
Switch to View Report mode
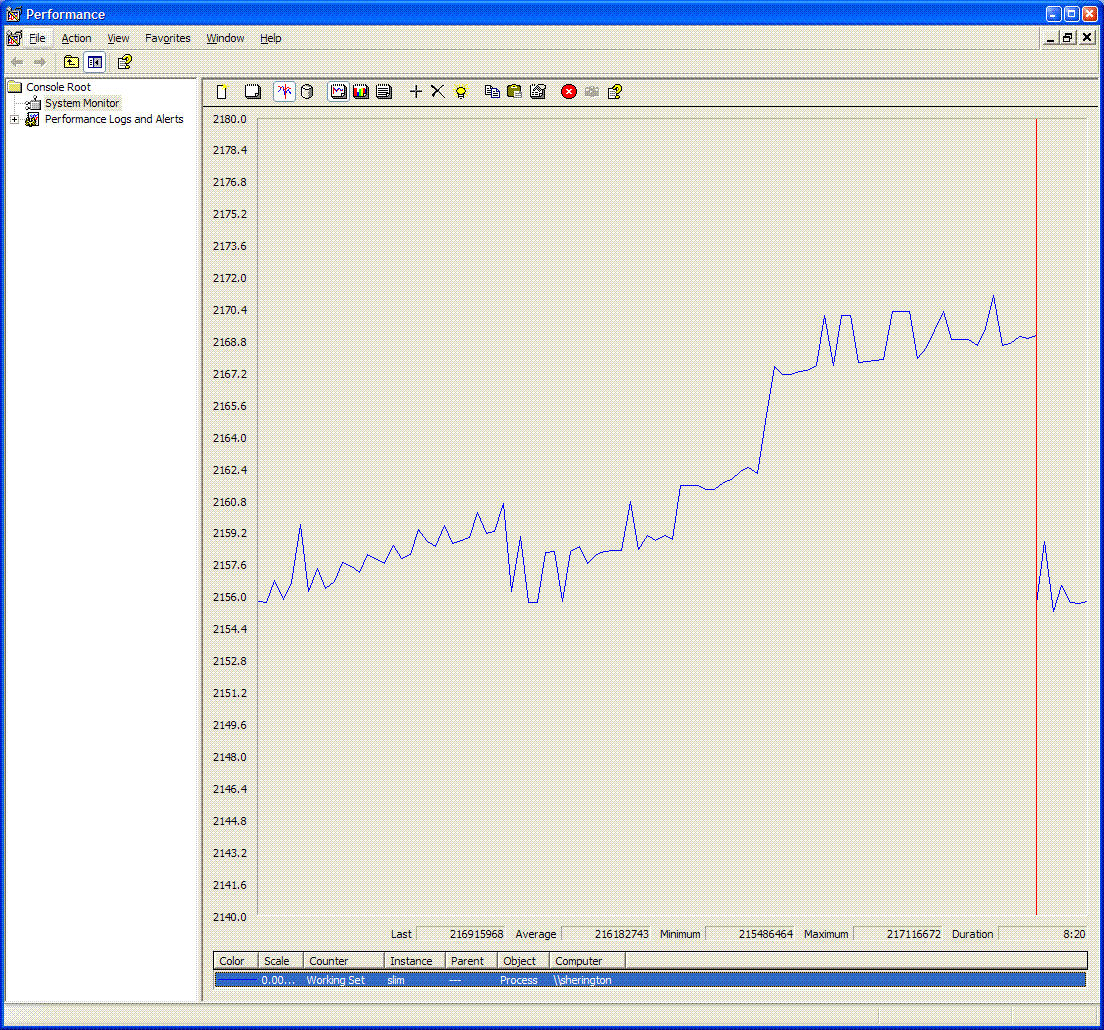[383, 92]
